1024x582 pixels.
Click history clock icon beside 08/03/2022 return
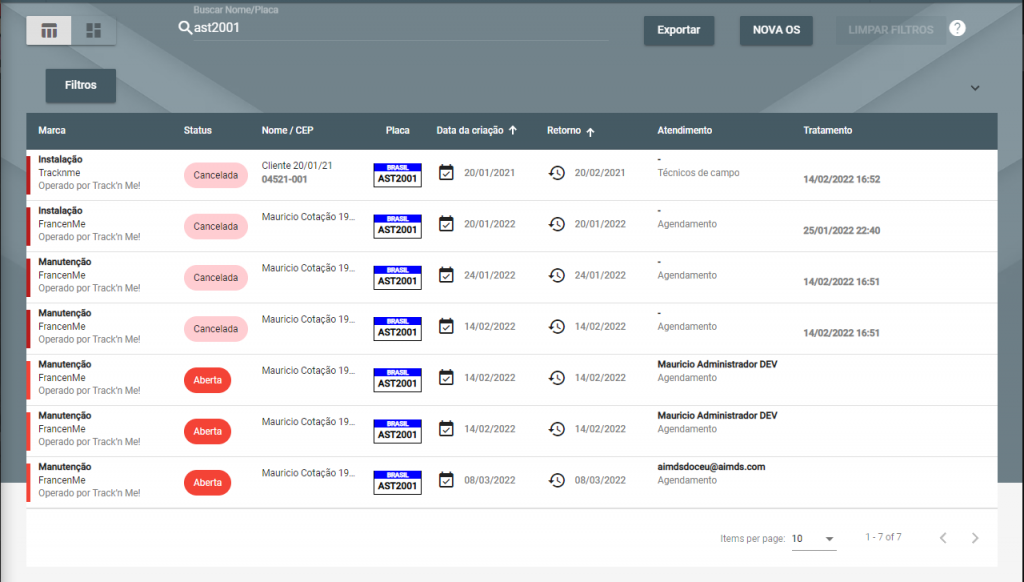tap(556, 480)
